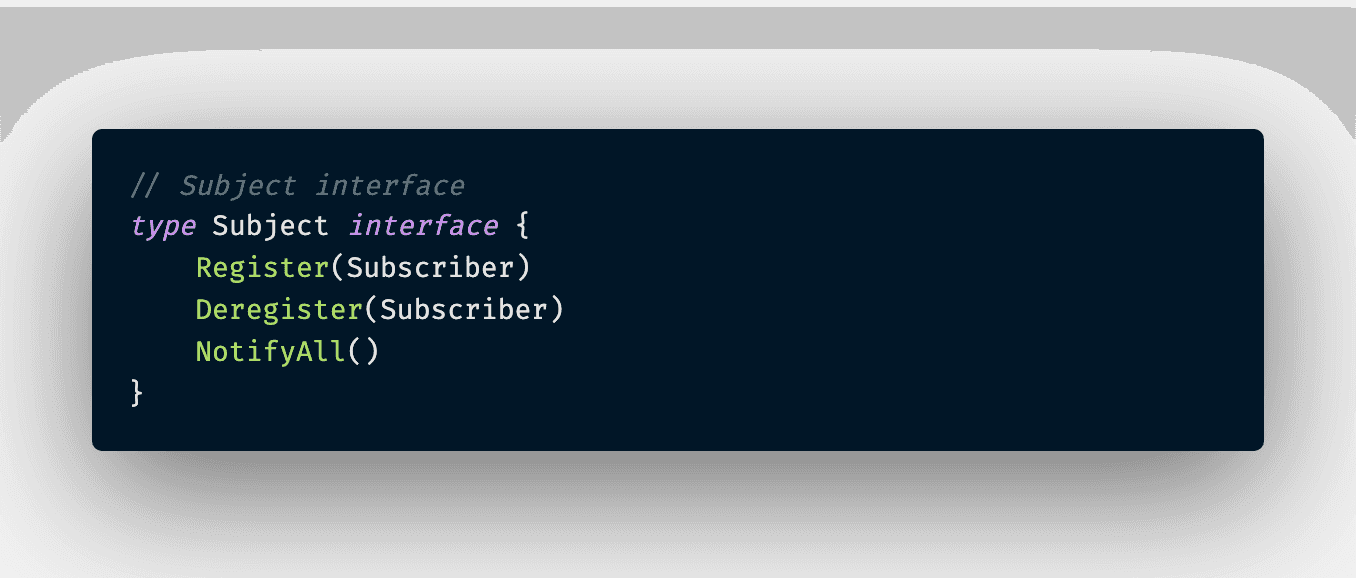Screen dimensions: 1356x578
Task: Click the empty parentheses after NotifyAll
Action: click(x=364, y=352)
